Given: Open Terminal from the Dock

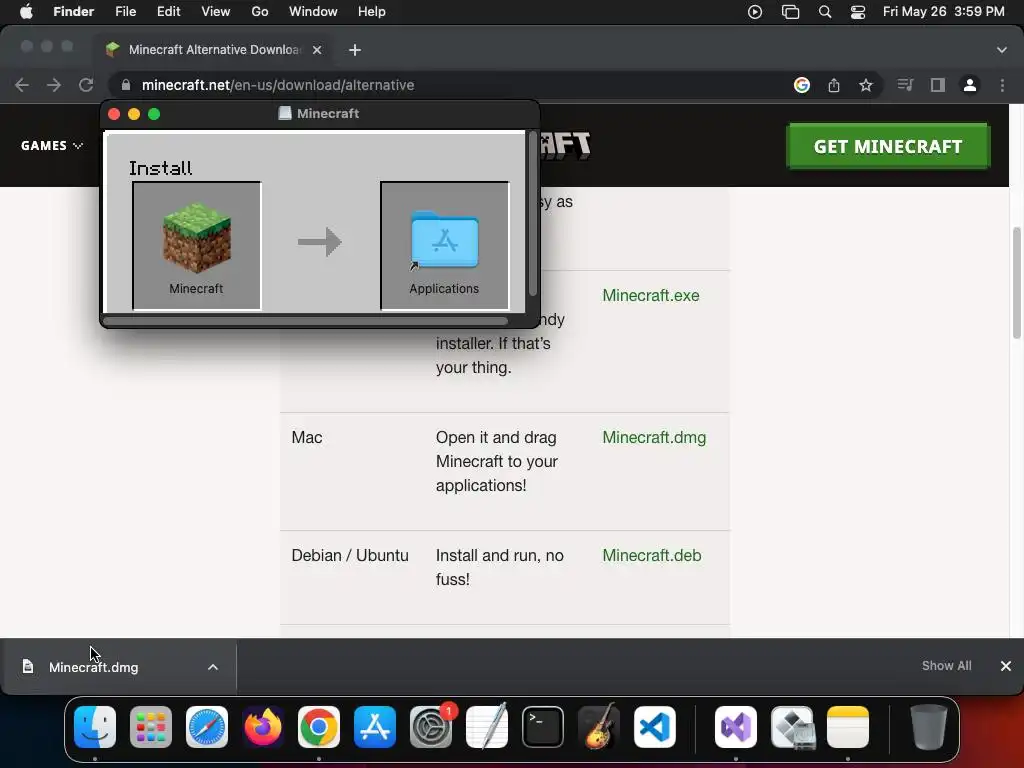Looking at the screenshot, I should tap(543, 727).
